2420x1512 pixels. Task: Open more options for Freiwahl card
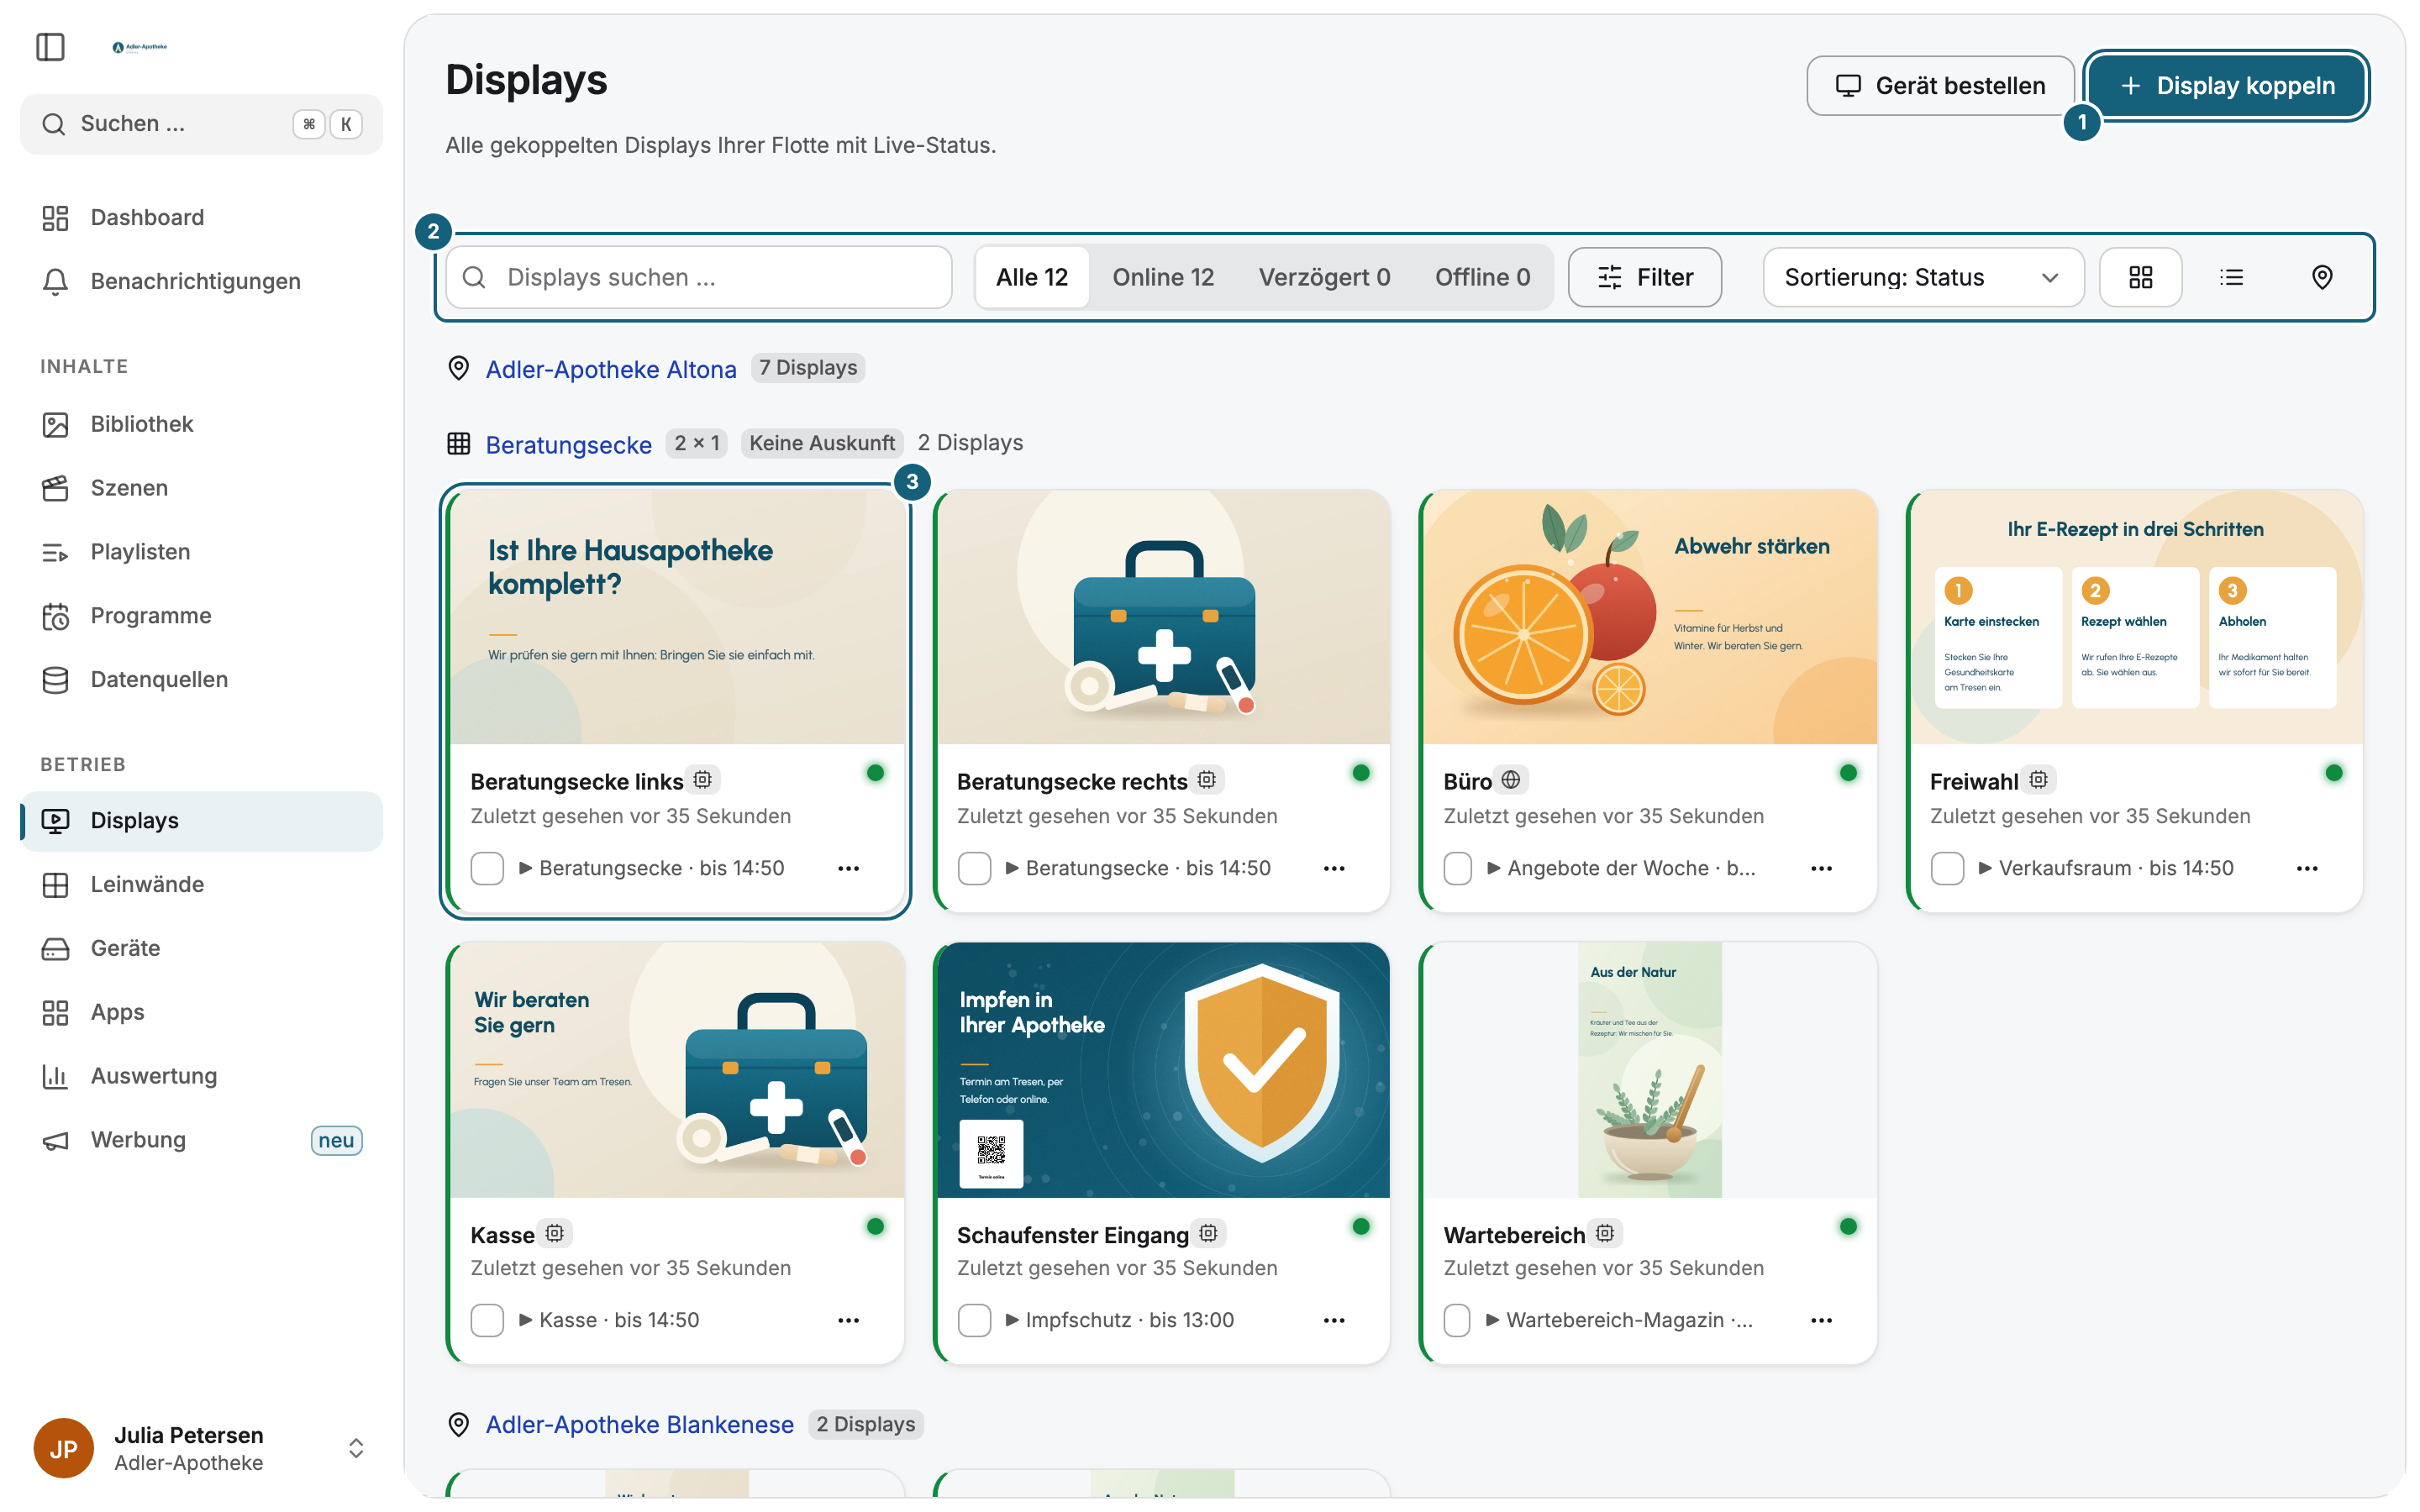2307,868
